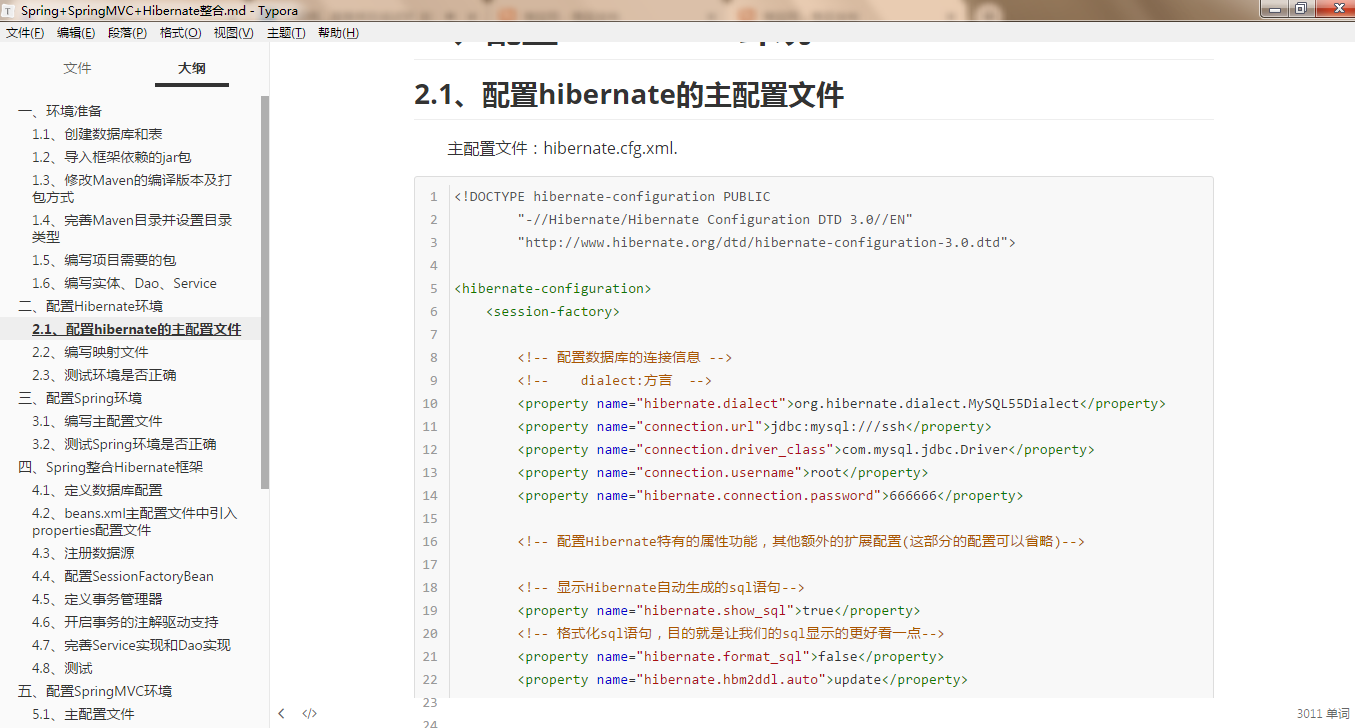Image resolution: width=1355 pixels, height=728 pixels.
Task: Jump to outline item 二、配置Hibernate环境
Action: [90, 306]
